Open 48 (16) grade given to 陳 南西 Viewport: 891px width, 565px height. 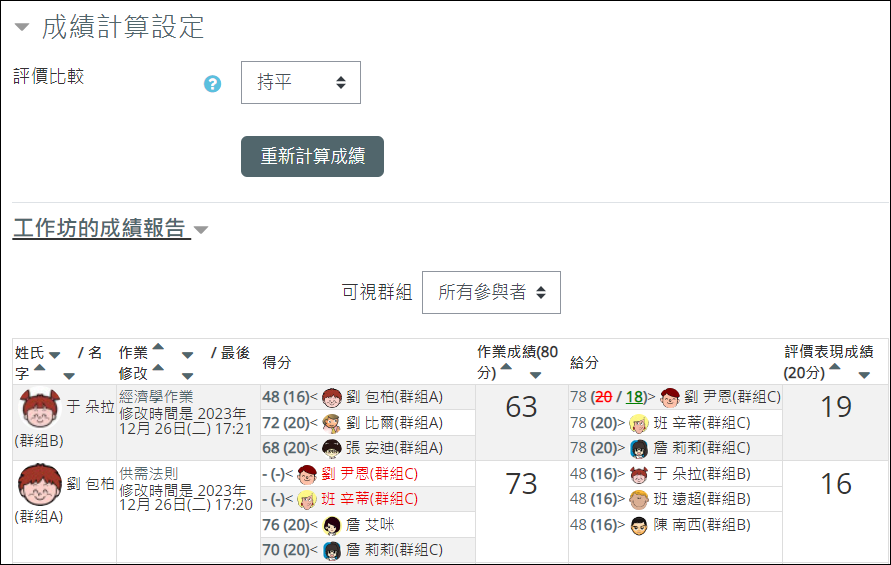click(x=594, y=525)
